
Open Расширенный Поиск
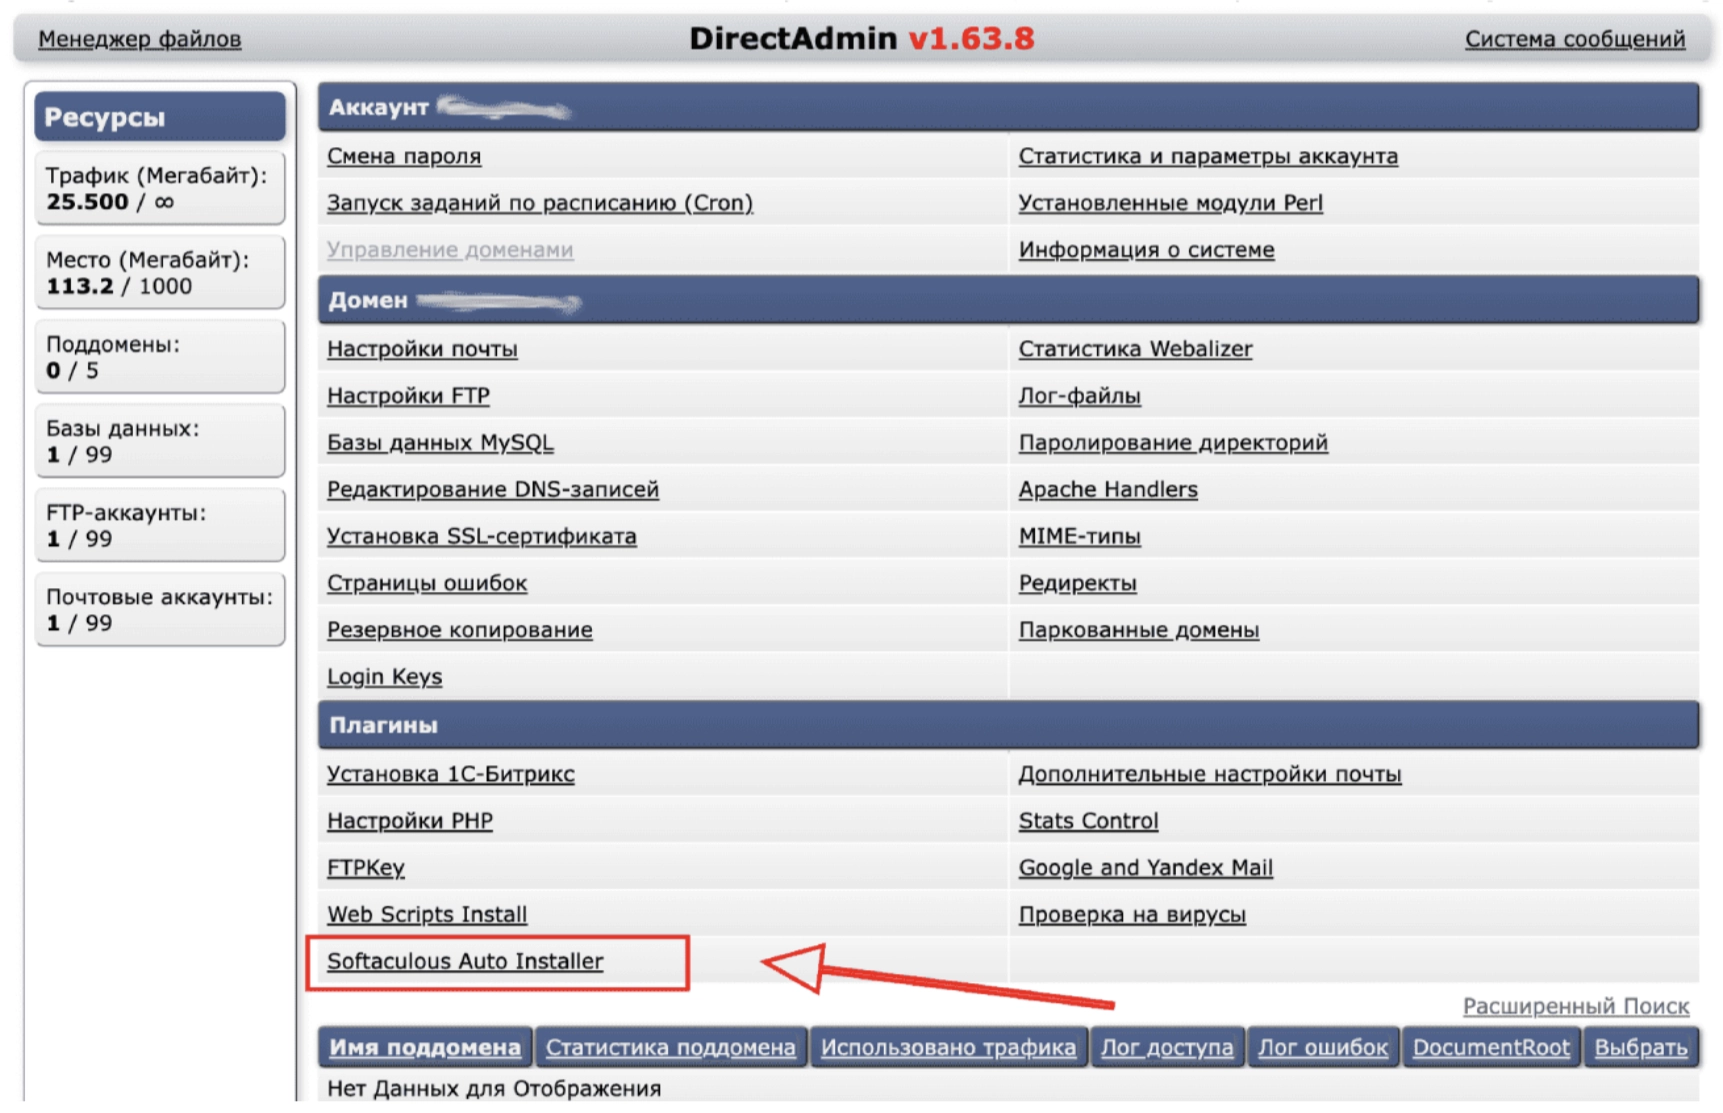tap(1575, 1006)
